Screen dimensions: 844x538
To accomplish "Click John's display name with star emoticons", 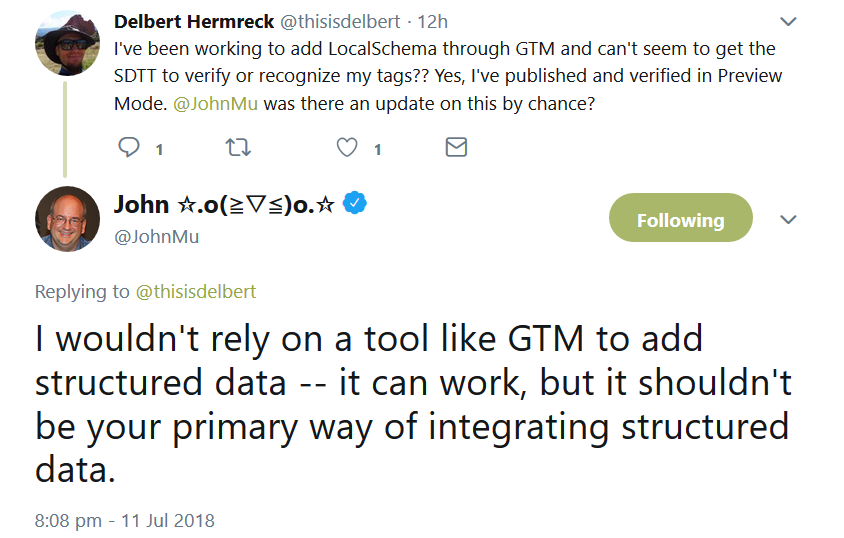I will (224, 204).
